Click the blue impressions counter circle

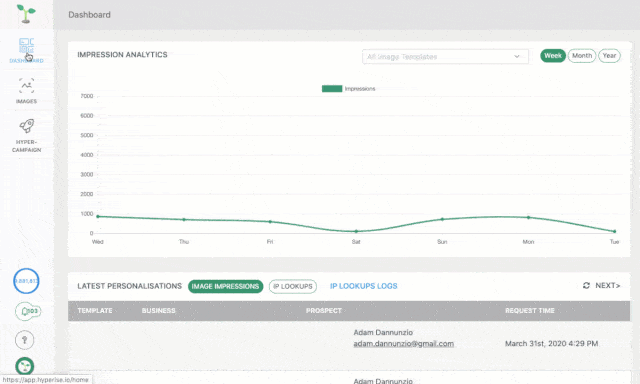tap(26, 281)
